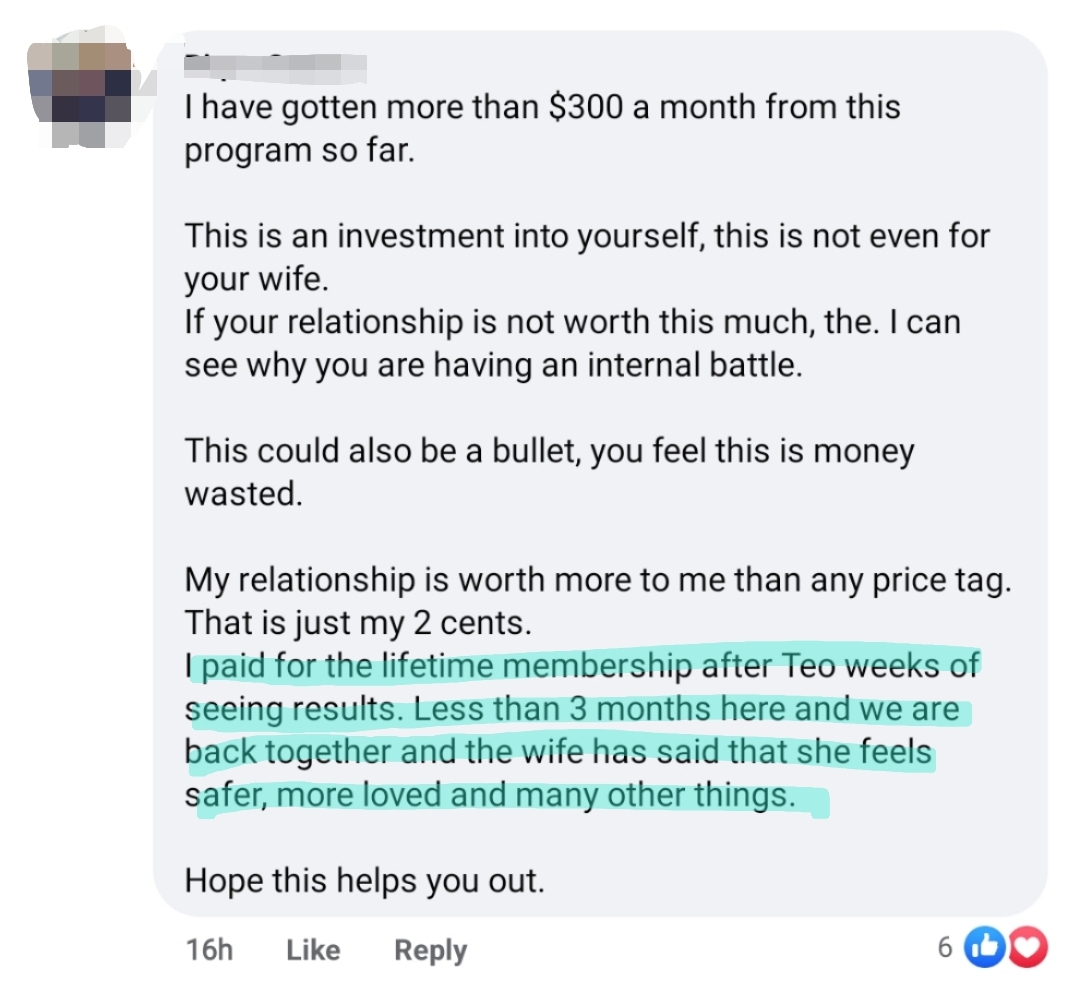Show reactions by clicking the count 6
Viewport: 1080px width, 999px height.
[945, 948]
